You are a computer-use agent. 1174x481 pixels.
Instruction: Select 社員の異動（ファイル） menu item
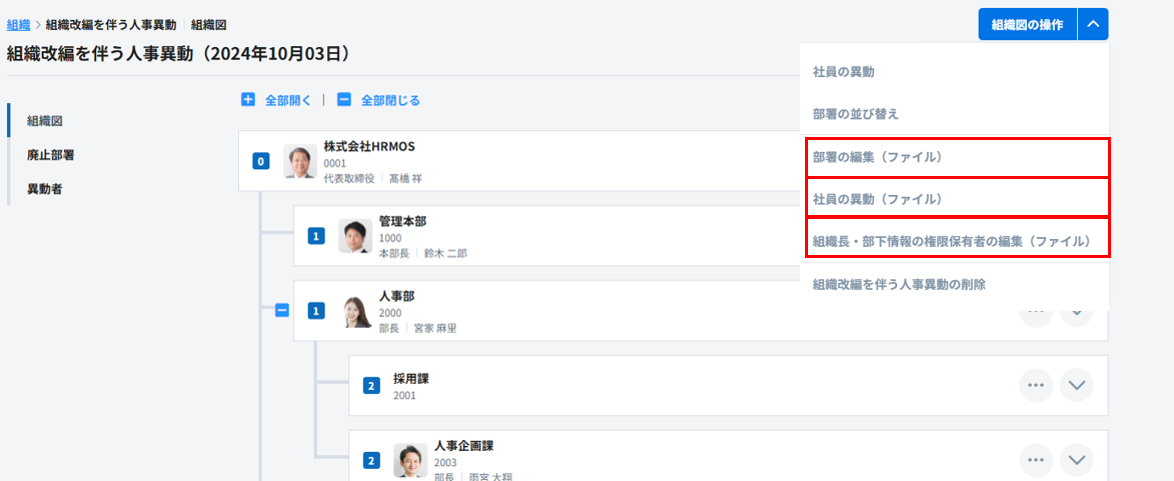coord(957,199)
